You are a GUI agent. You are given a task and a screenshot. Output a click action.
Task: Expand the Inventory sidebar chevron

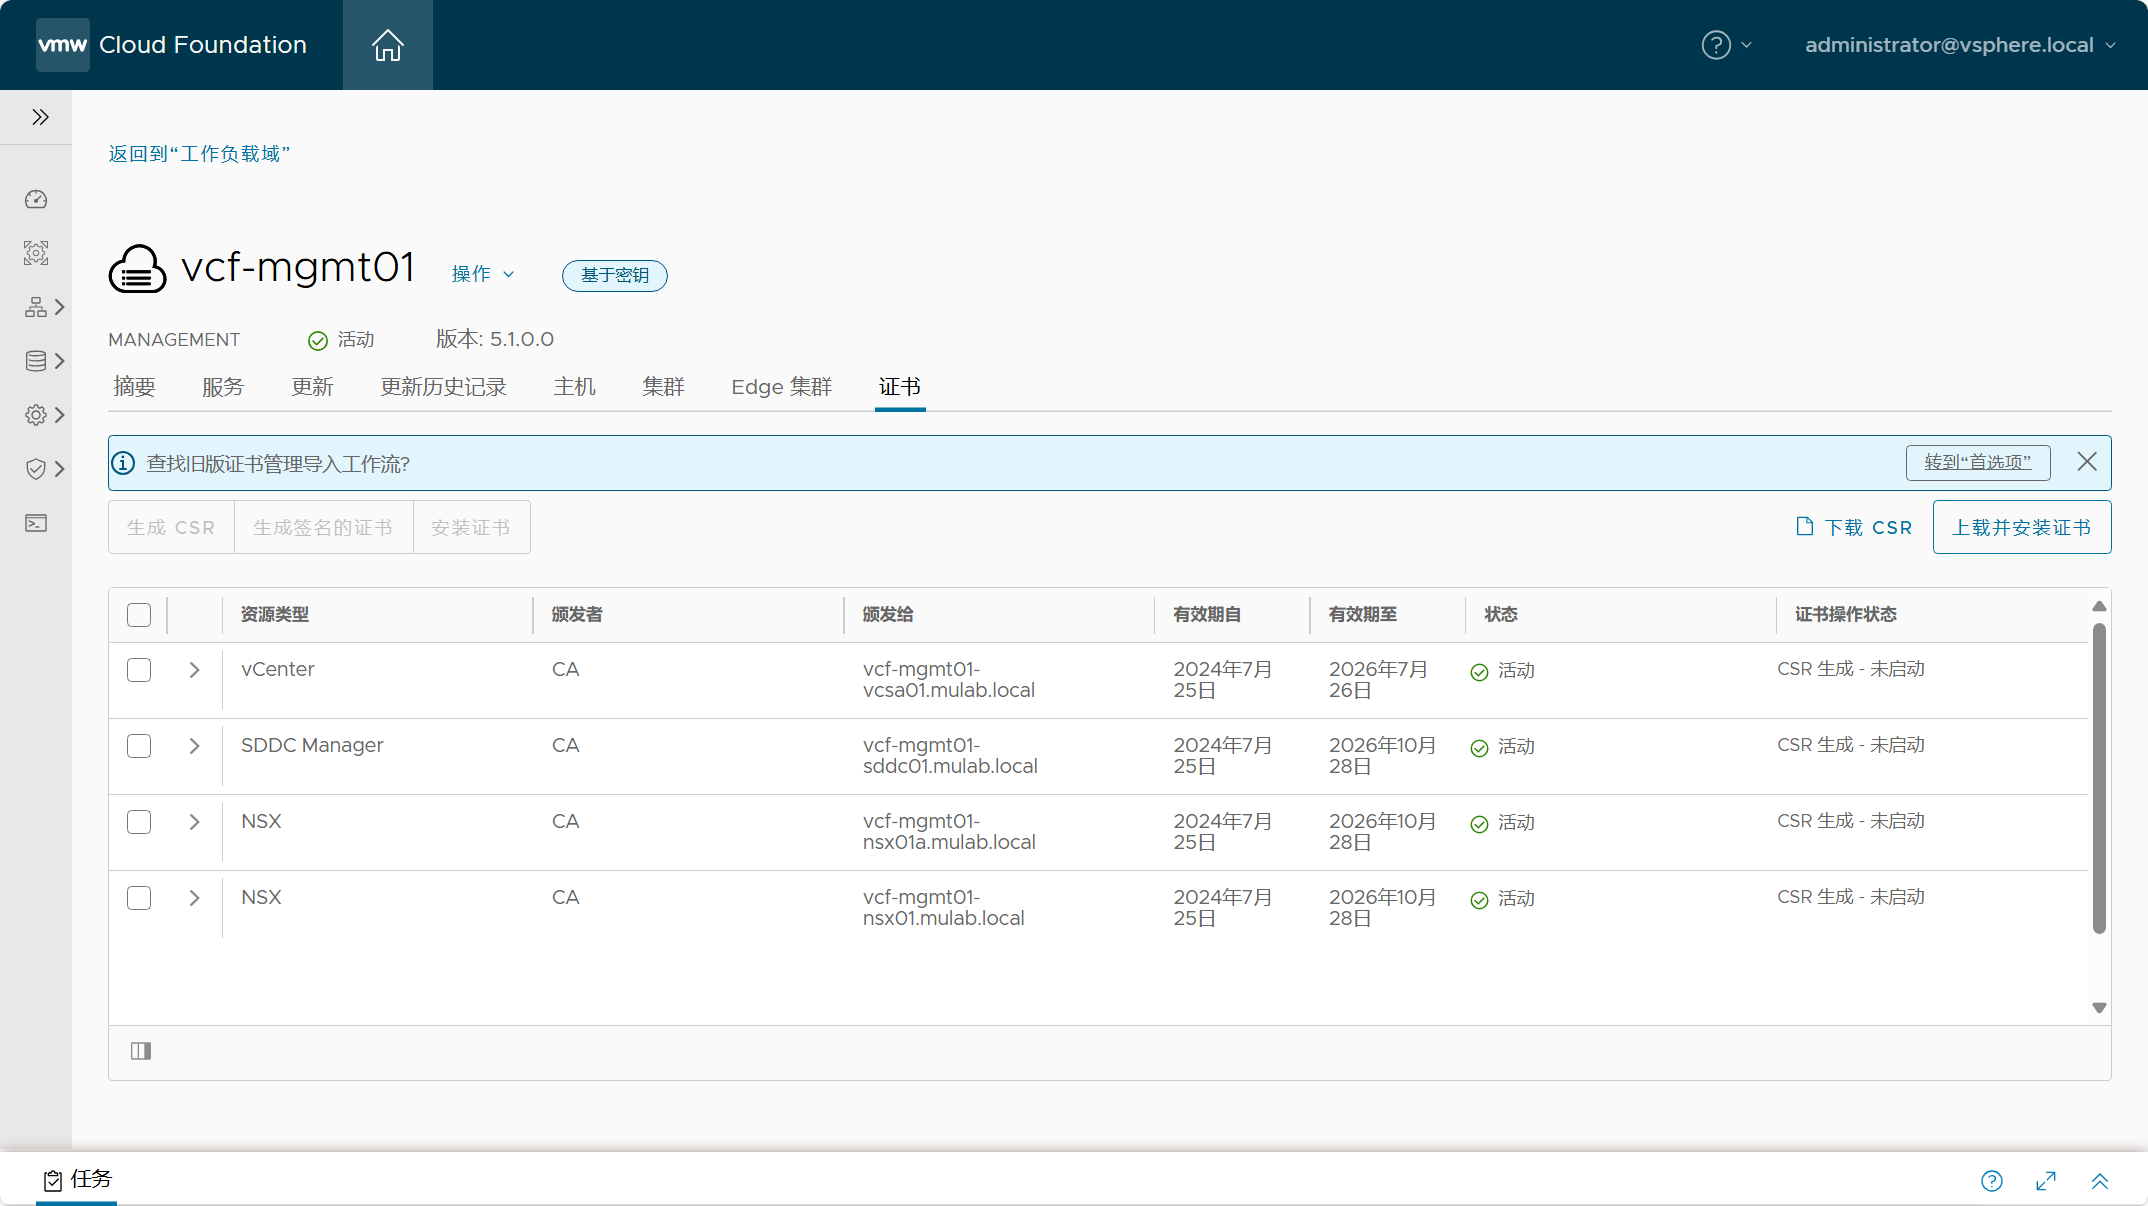60,307
